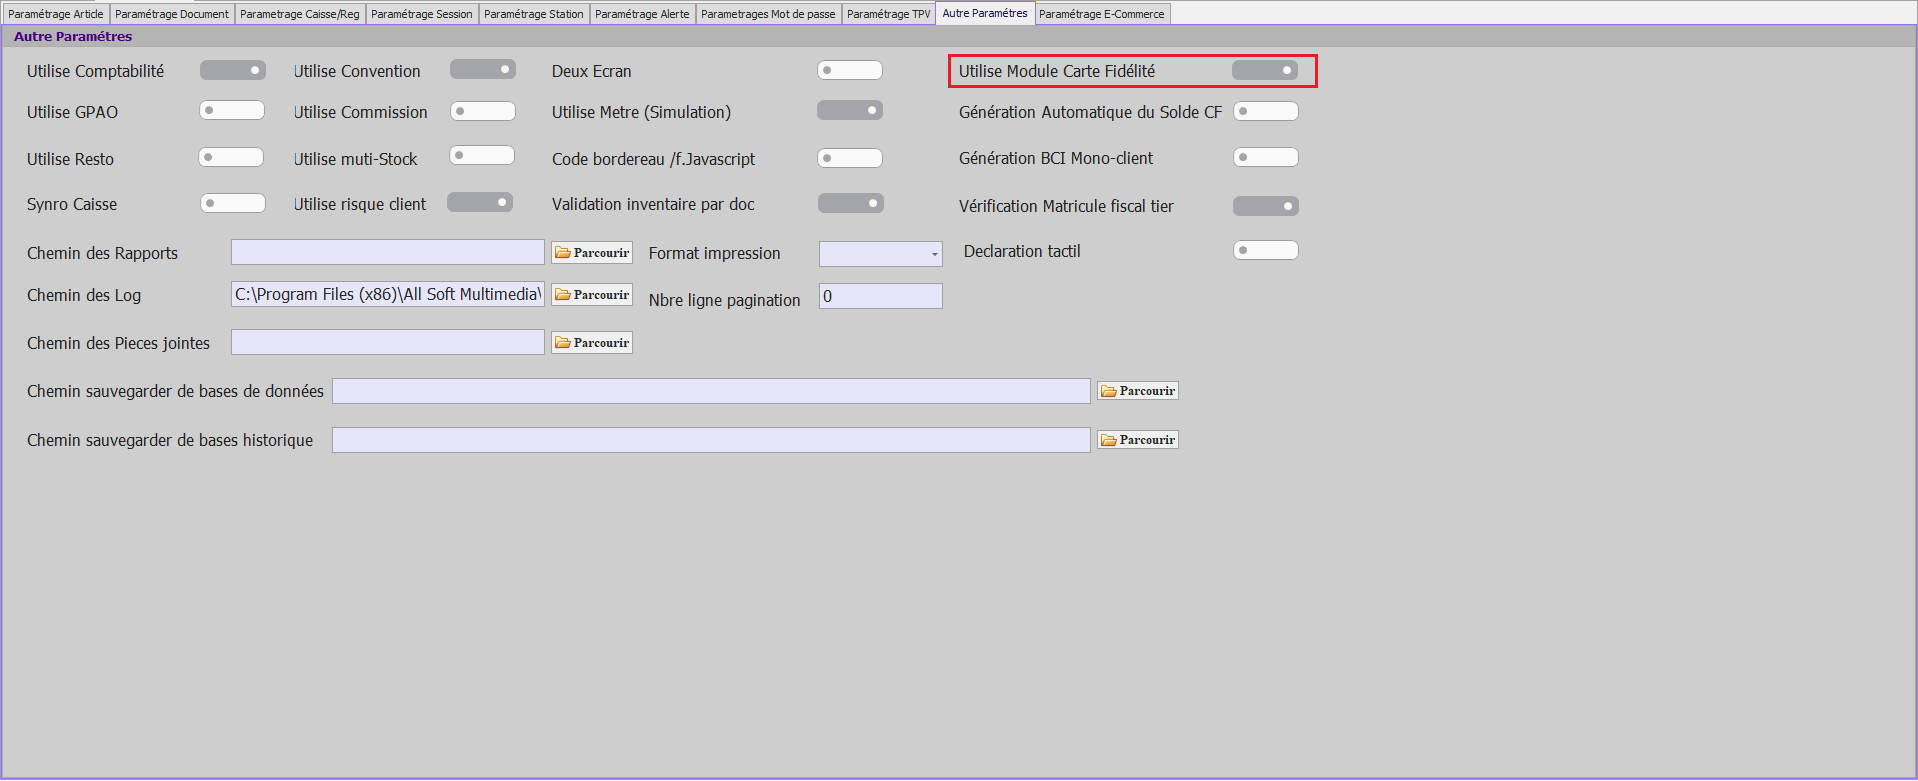Click Parcourir next to Chemin des Log
Screen dimensions: 1918x781
tap(592, 295)
